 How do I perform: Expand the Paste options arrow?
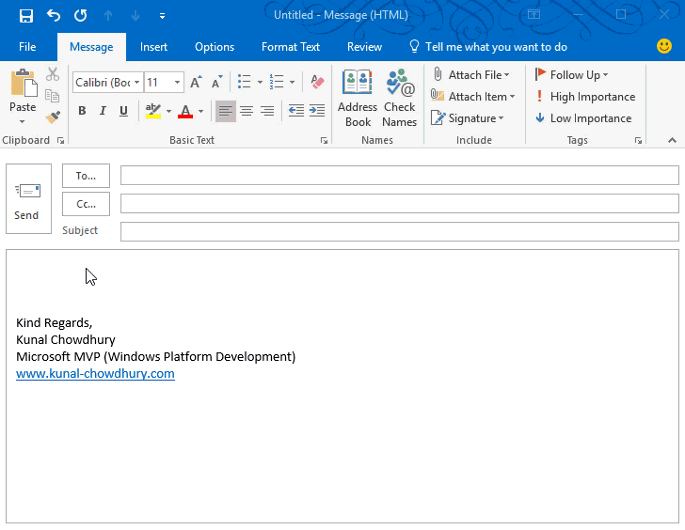coord(22,121)
